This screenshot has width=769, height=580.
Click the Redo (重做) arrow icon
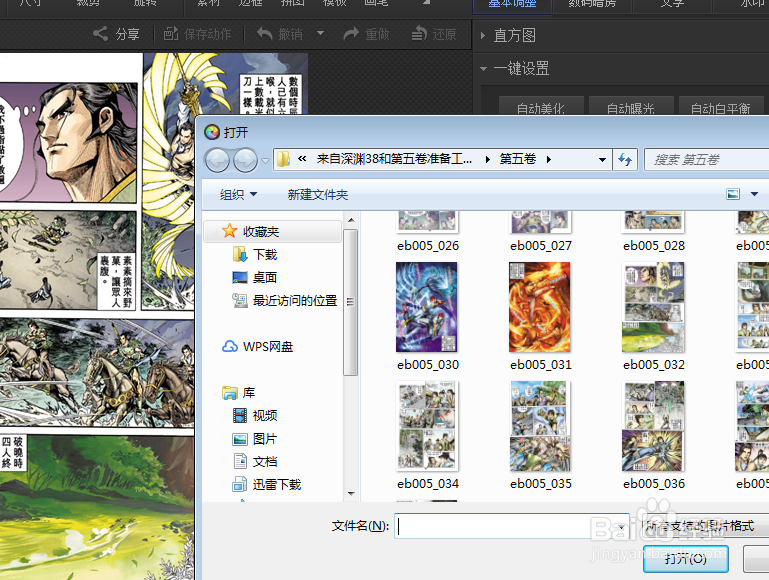(x=351, y=34)
